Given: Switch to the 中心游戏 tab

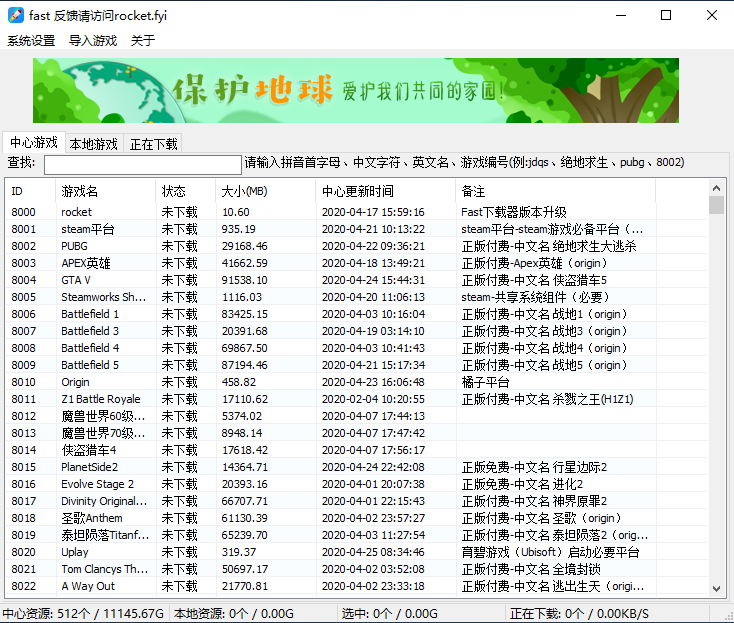Looking at the screenshot, I should point(34,142).
